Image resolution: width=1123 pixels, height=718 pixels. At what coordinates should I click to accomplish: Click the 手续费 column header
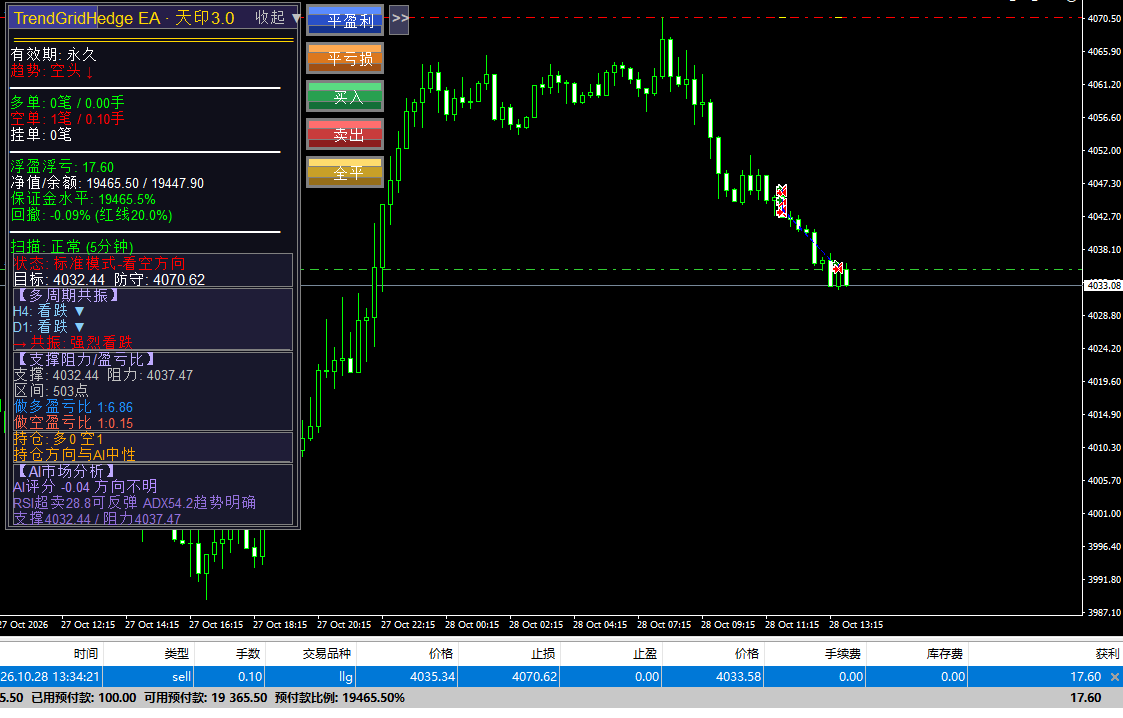842,654
